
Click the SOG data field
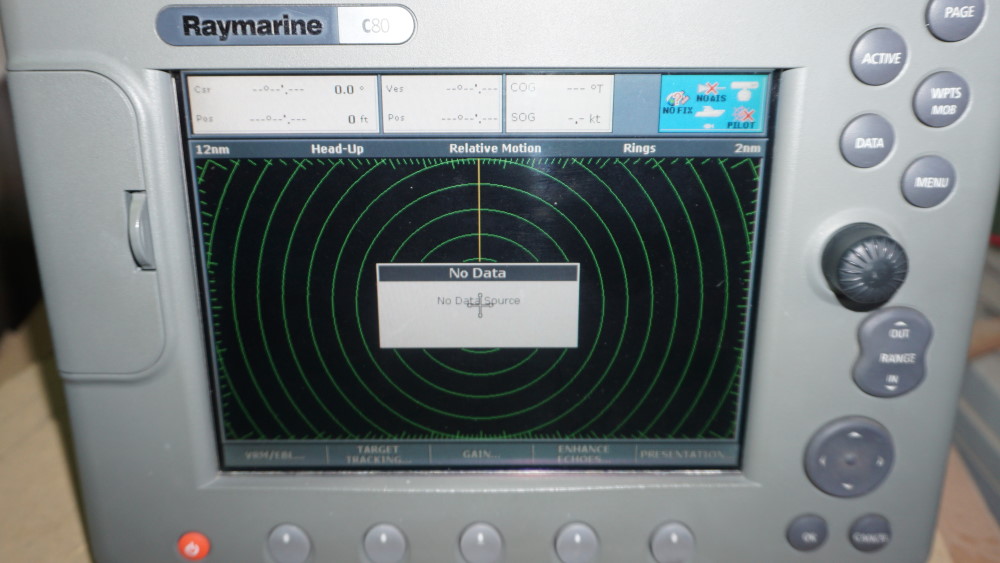click(558, 117)
